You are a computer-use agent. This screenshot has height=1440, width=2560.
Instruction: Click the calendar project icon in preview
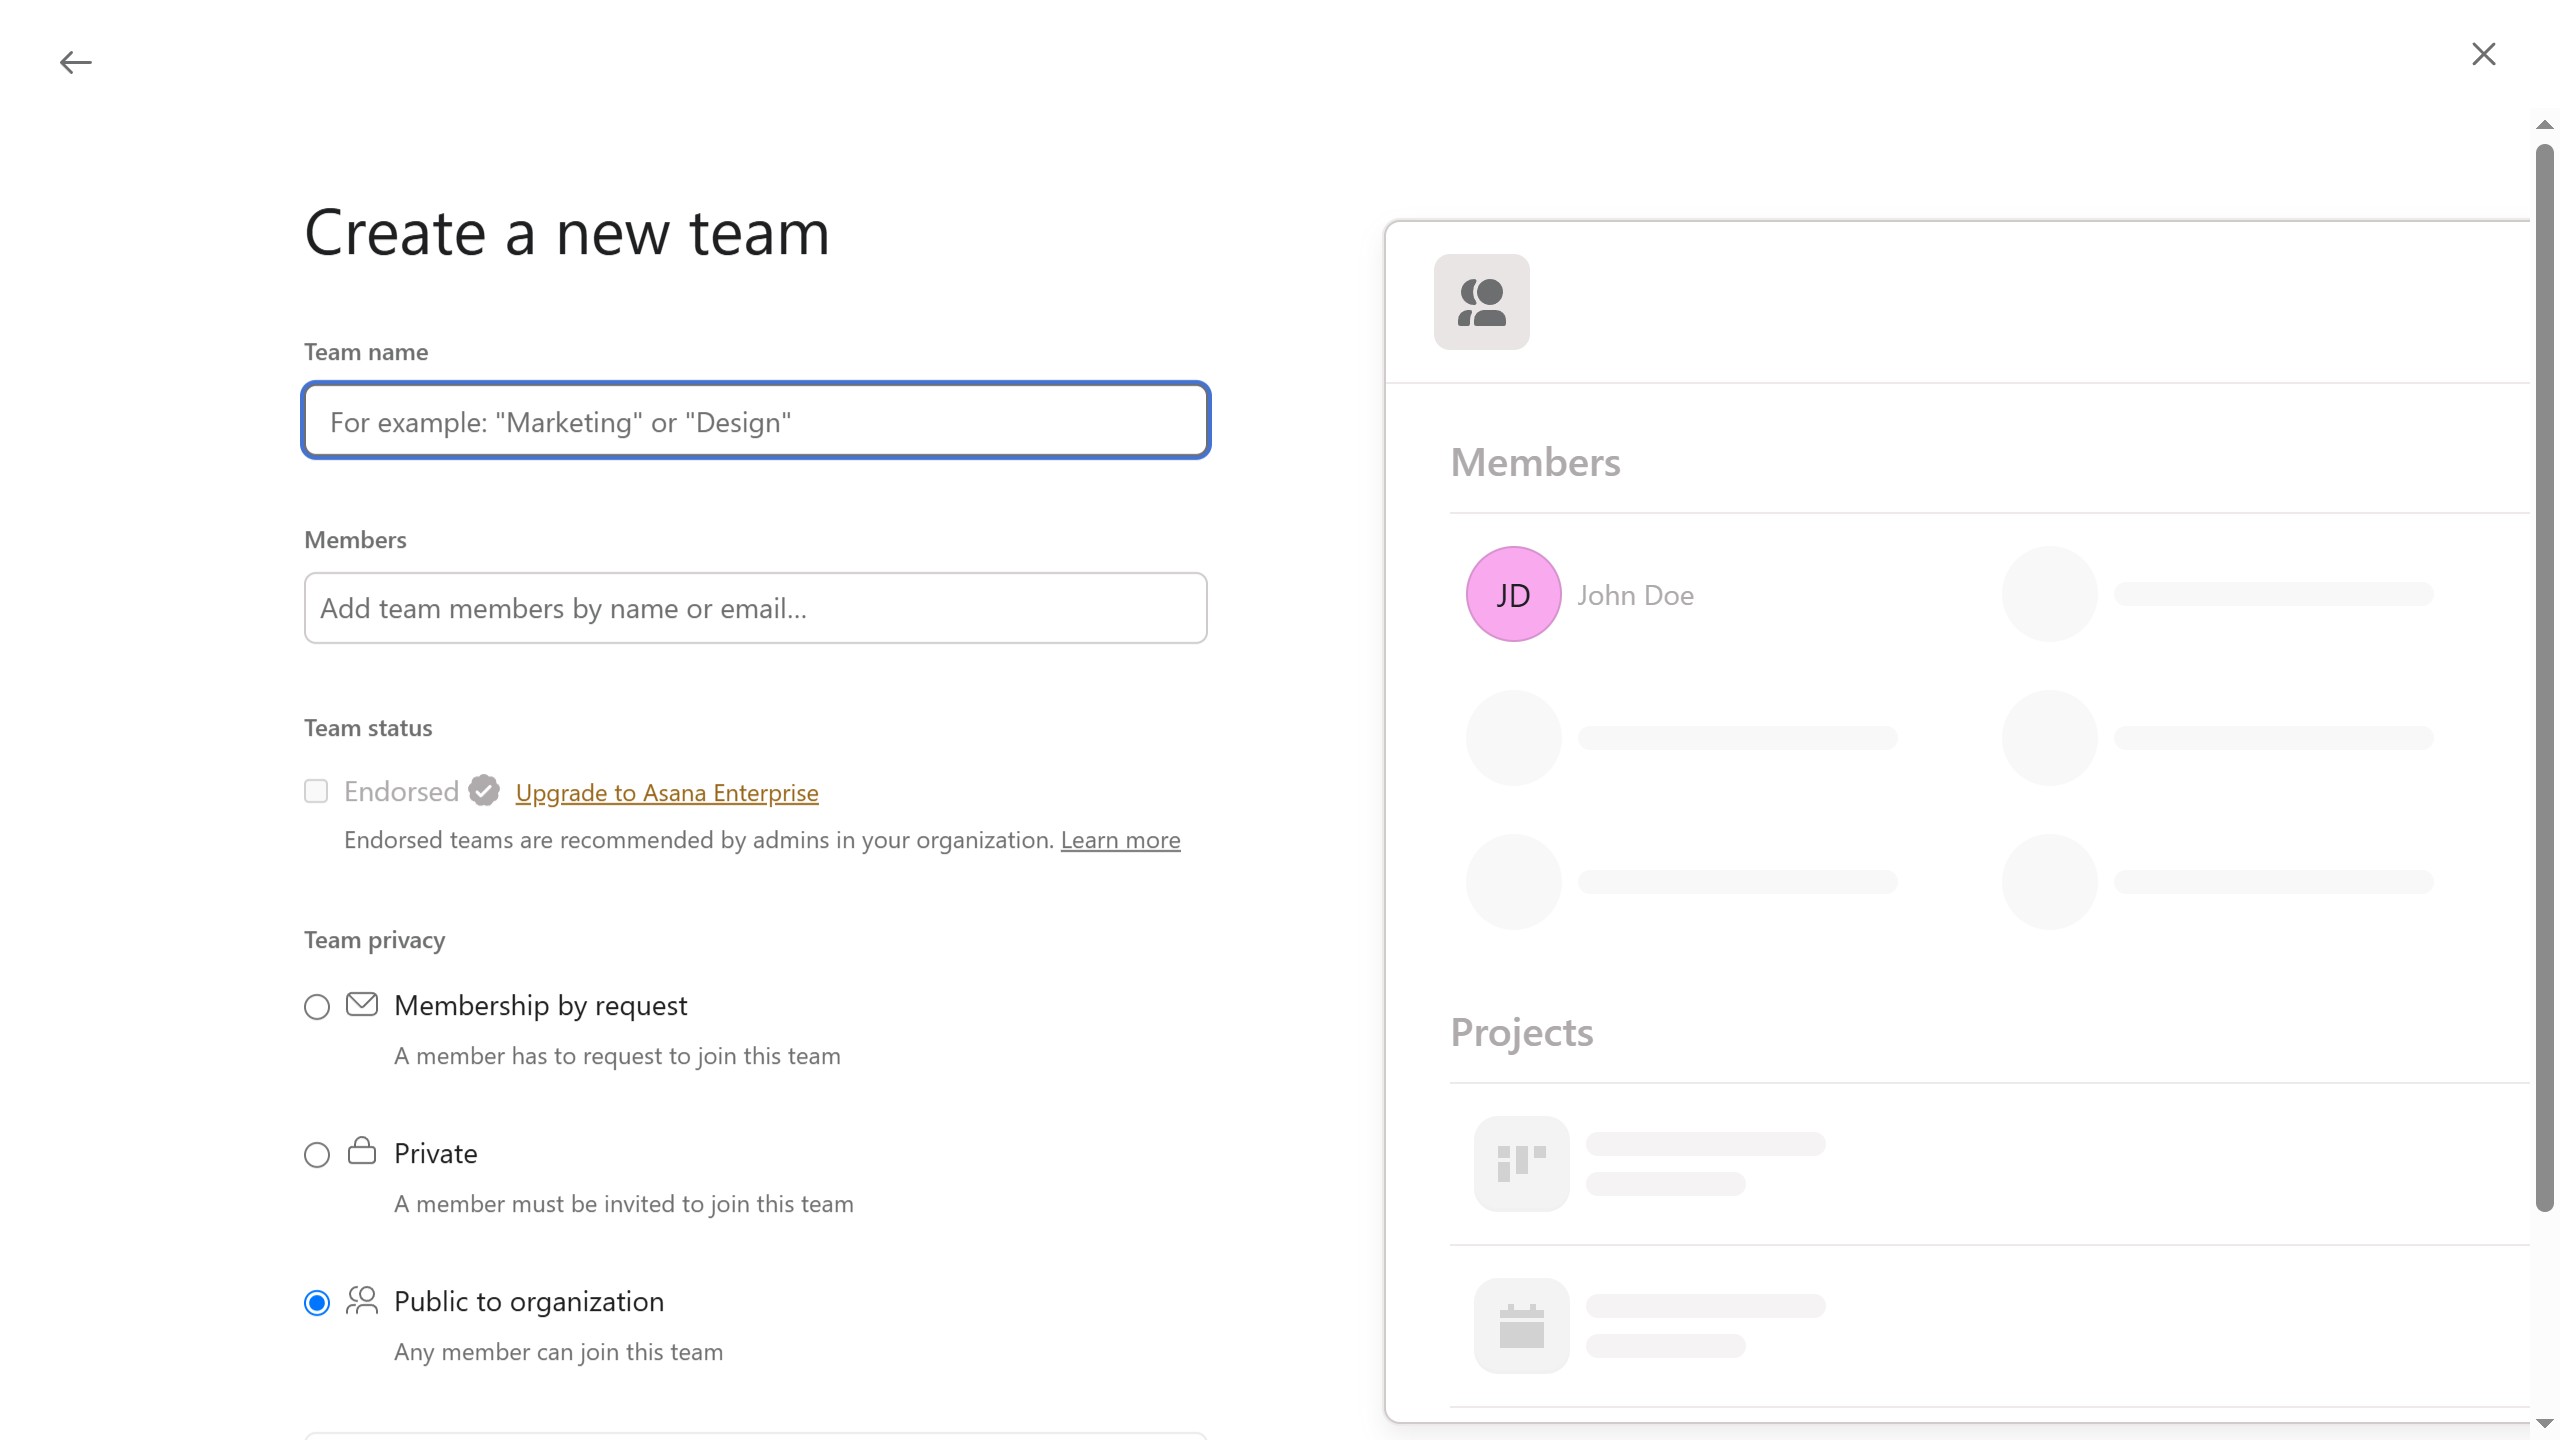[1521, 1326]
